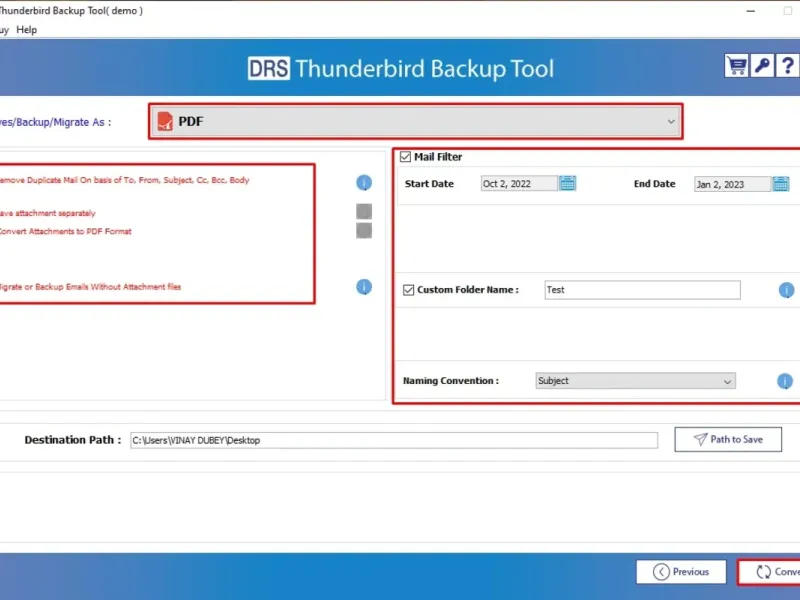This screenshot has width=800, height=600.
Task: Toggle the Mail Filter checkbox
Action: click(406, 157)
